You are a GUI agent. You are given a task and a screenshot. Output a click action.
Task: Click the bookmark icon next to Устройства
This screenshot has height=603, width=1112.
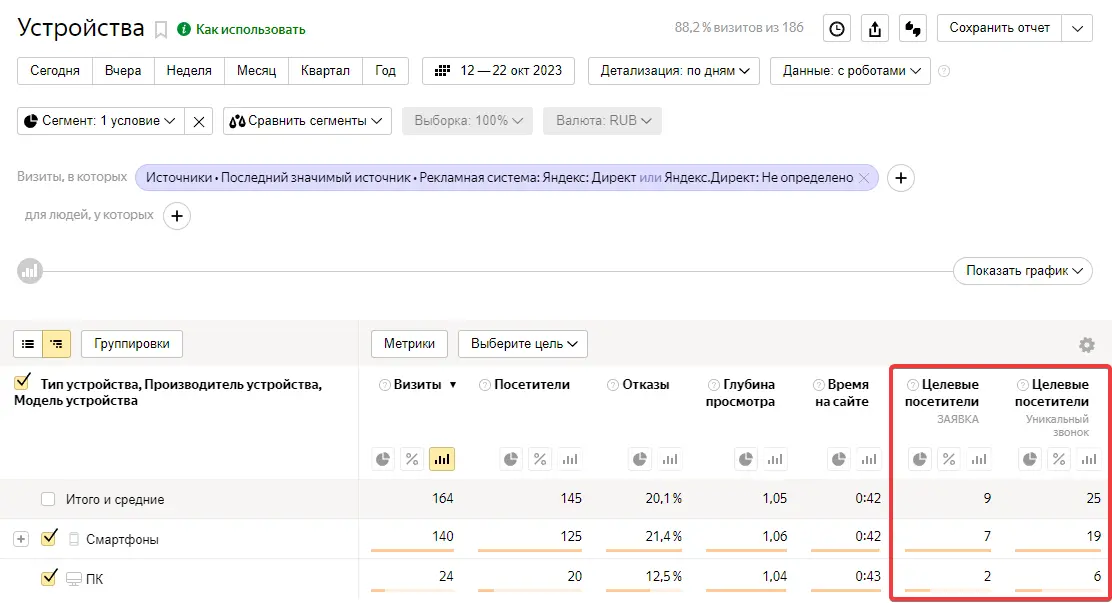pos(161,30)
